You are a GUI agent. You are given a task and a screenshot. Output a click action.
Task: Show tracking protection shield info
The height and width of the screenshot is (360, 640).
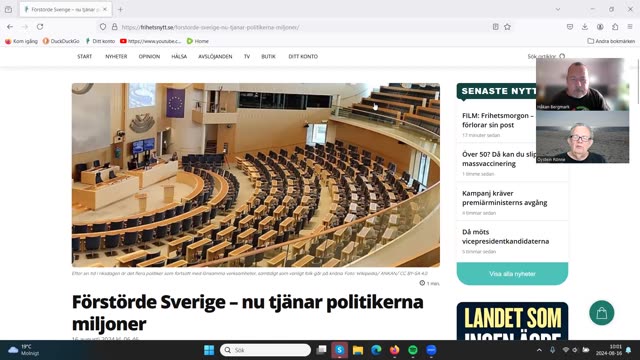point(103,27)
